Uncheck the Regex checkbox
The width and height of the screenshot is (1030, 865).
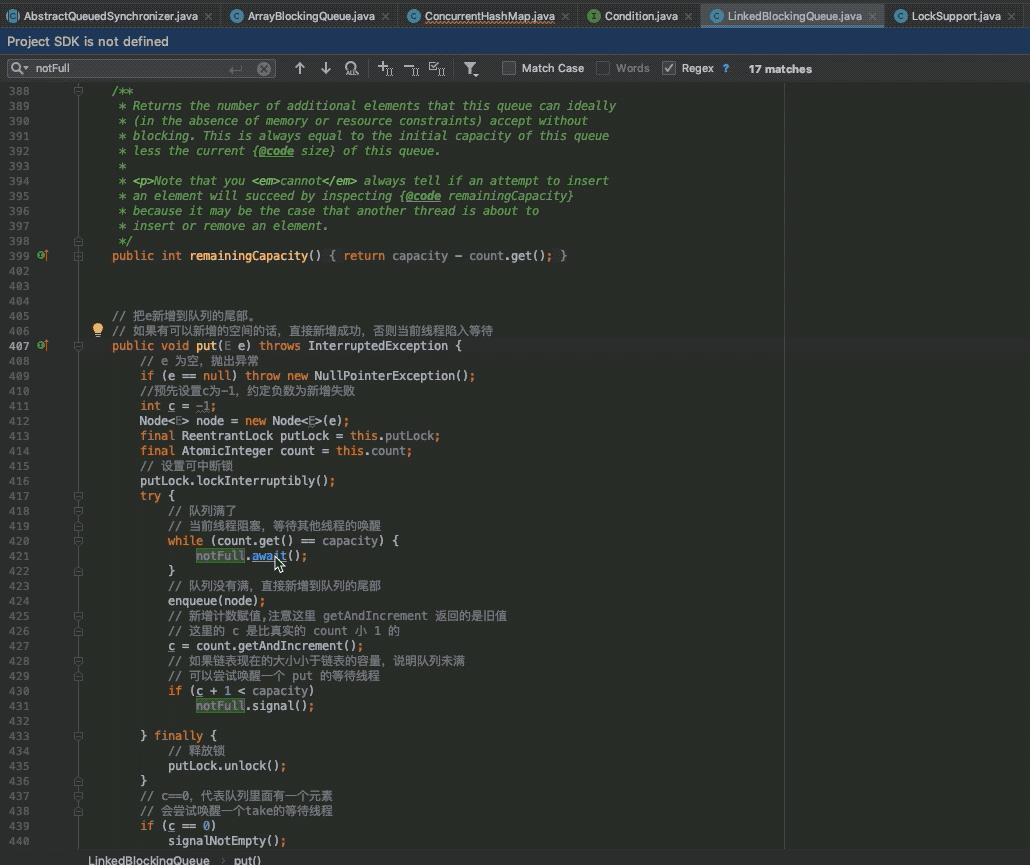pos(669,68)
